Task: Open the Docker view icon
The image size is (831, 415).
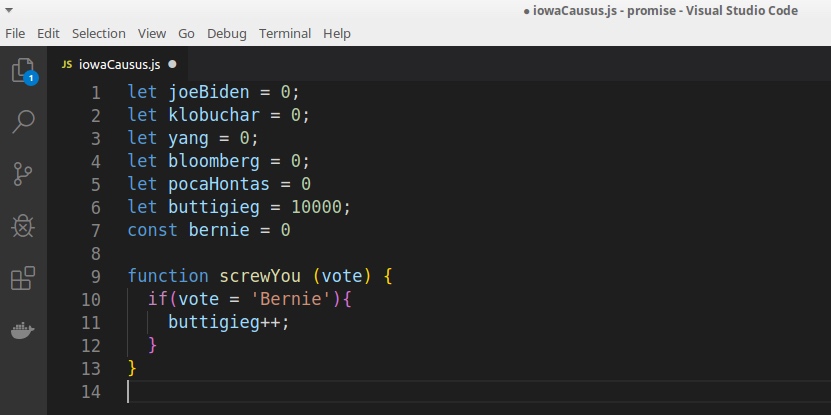Action: (x=22, y=331)
